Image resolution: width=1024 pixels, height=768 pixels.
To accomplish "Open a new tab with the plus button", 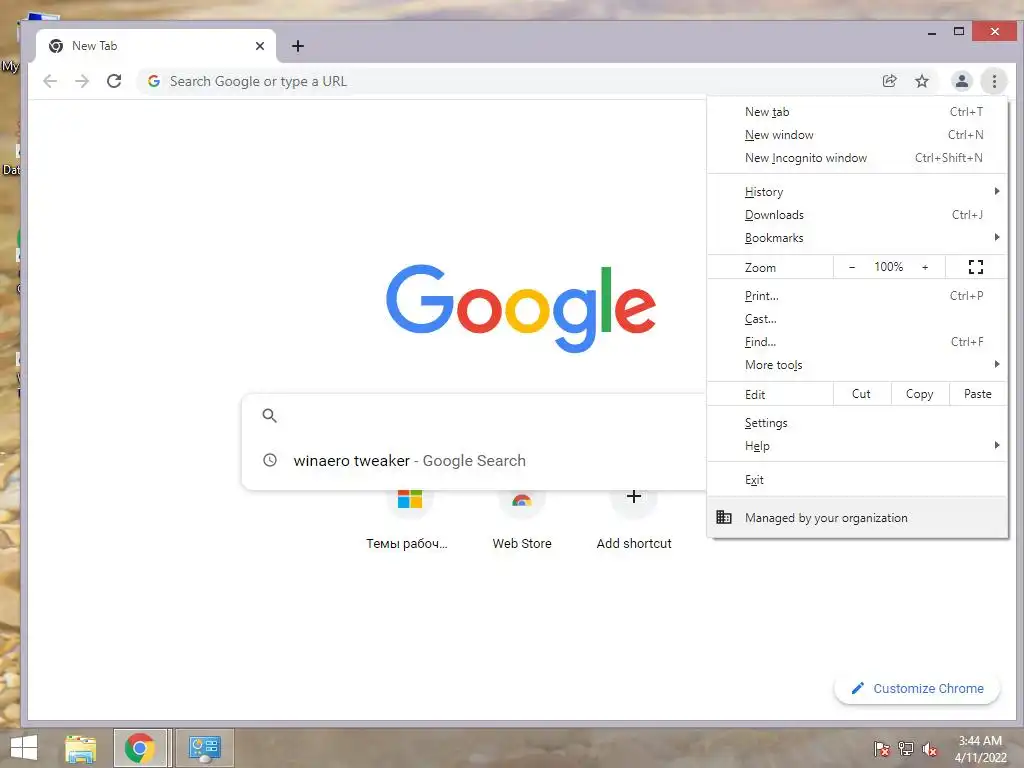I will coord(298,46).
